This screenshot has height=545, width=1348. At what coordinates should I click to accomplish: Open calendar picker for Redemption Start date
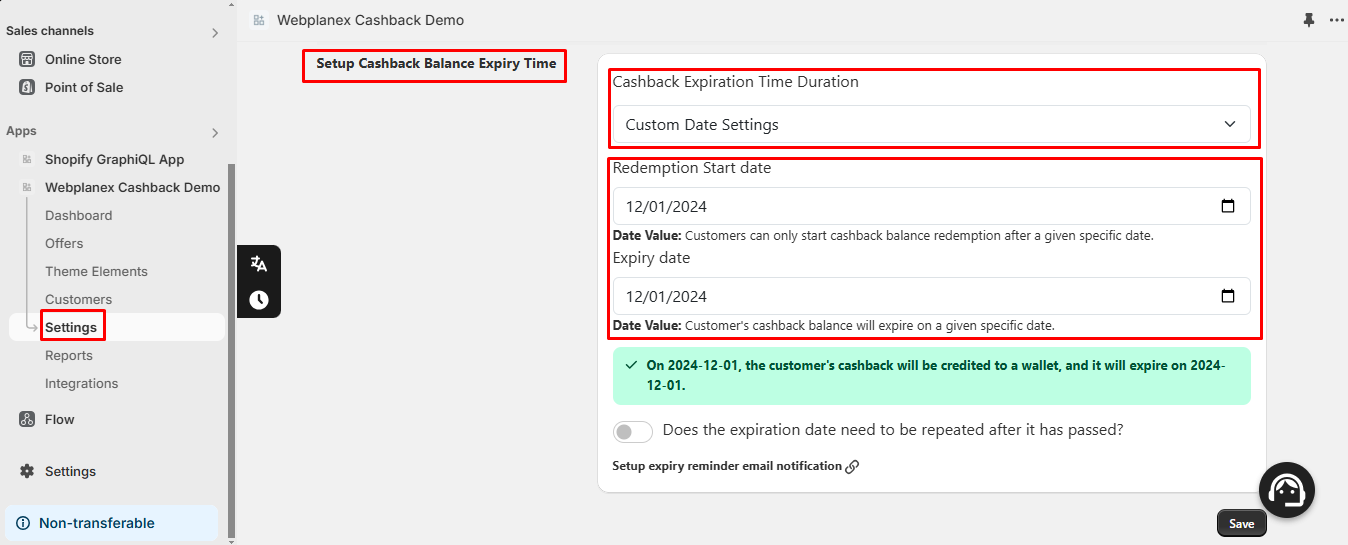1228,207
